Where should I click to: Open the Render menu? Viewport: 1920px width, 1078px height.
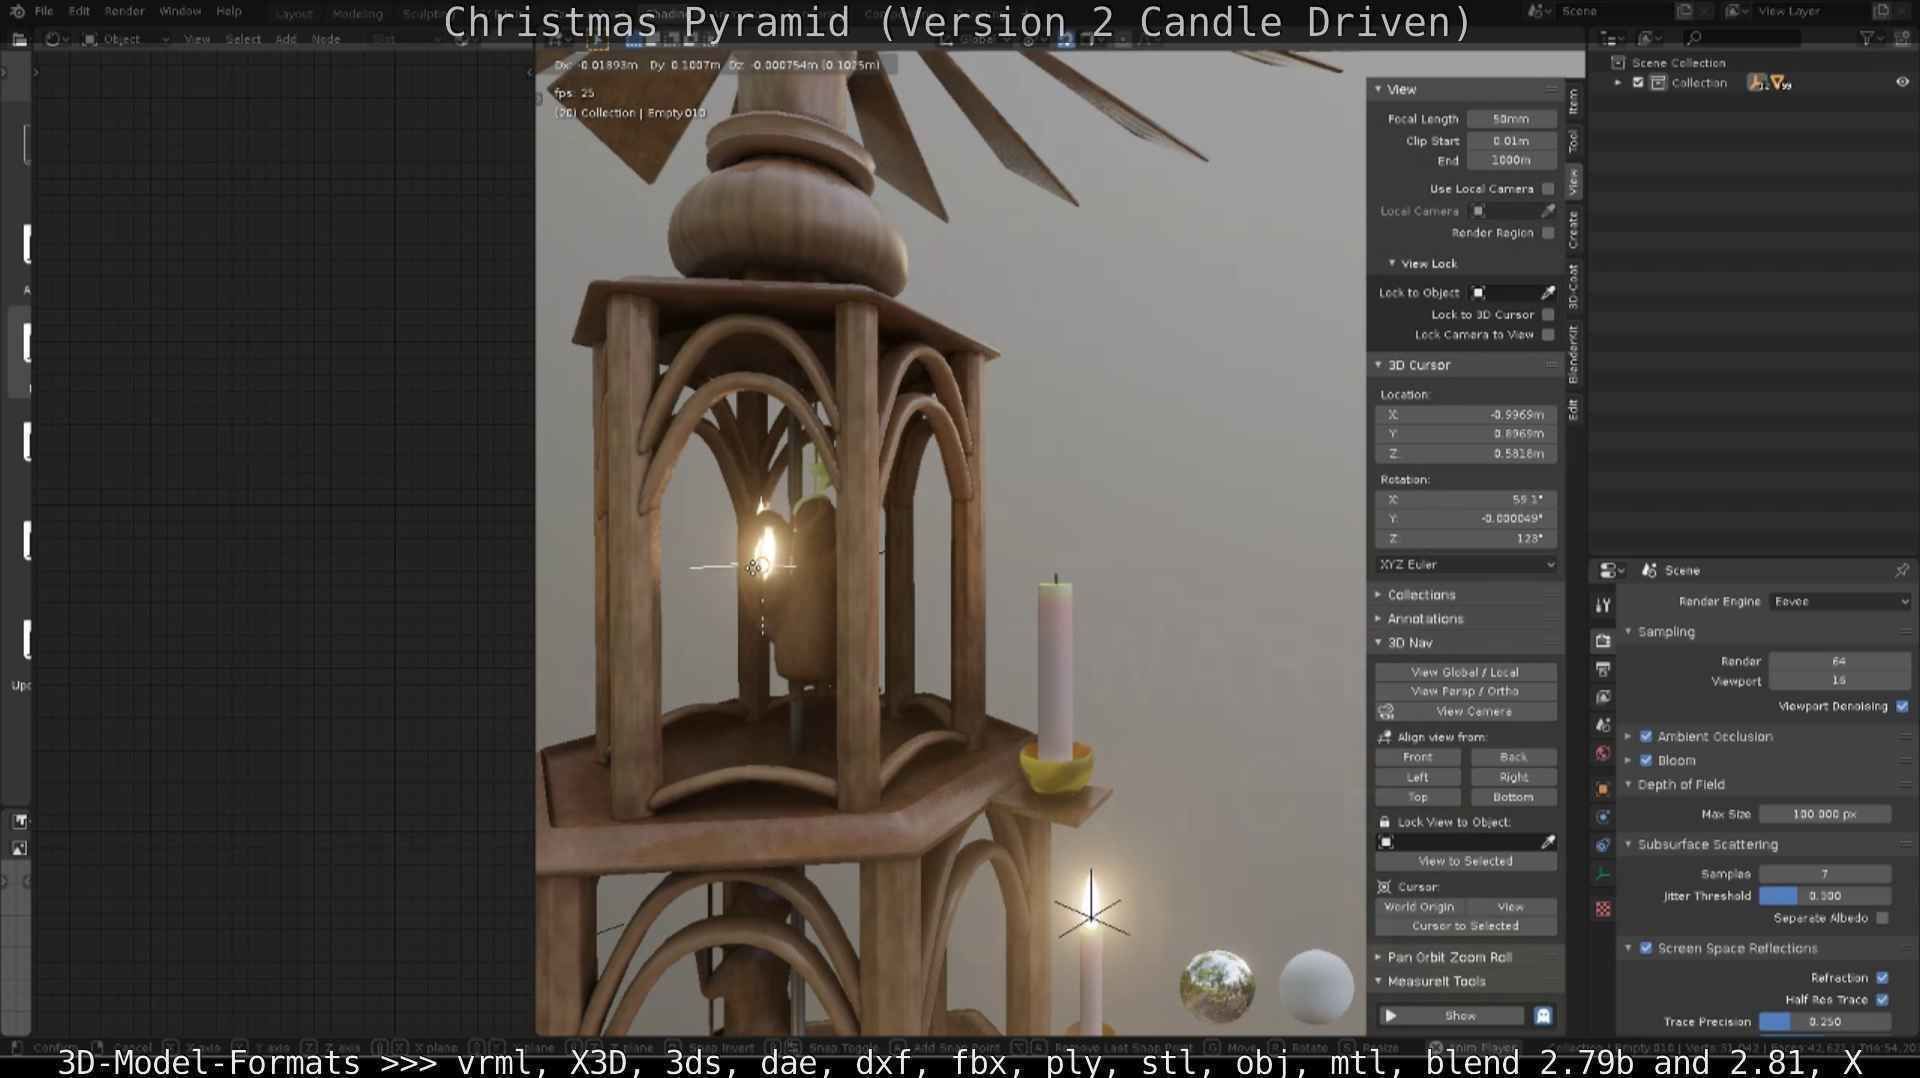pos(124,11)
